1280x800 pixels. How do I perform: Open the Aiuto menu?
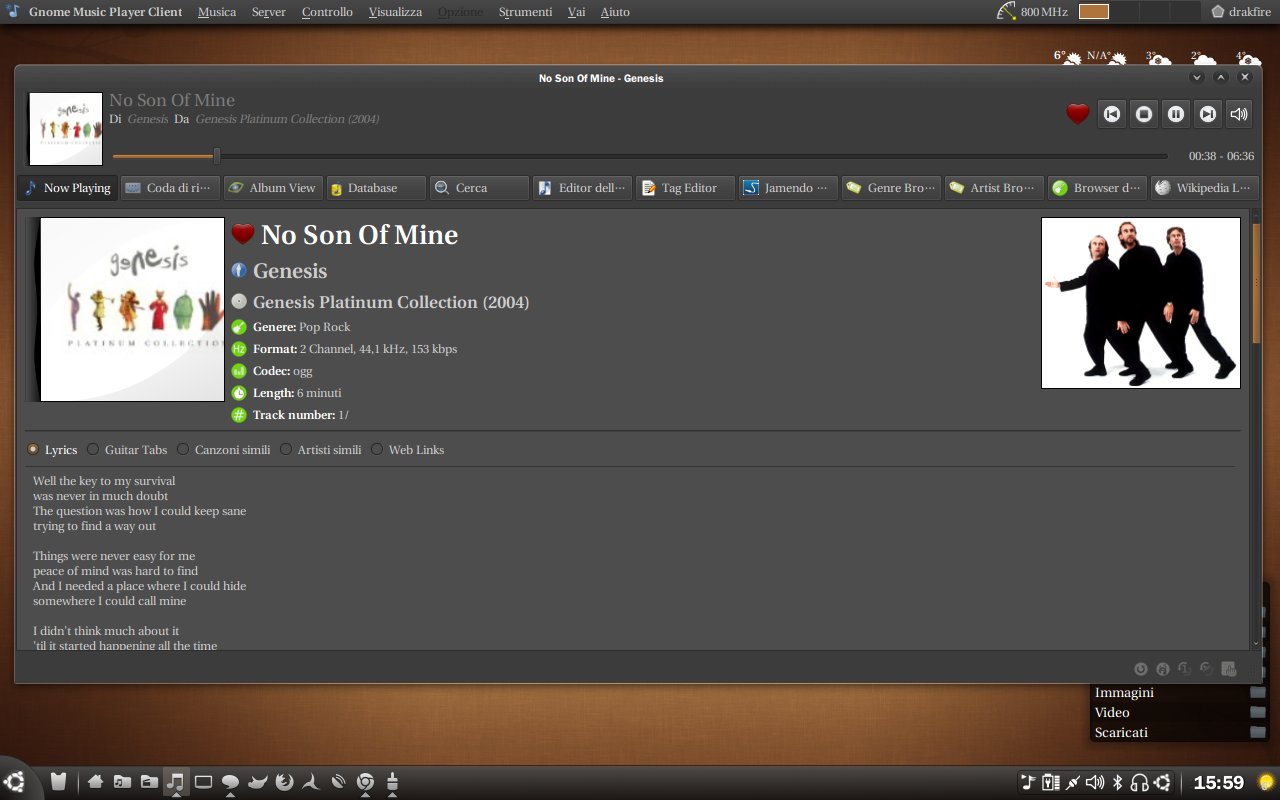point(615,12)
